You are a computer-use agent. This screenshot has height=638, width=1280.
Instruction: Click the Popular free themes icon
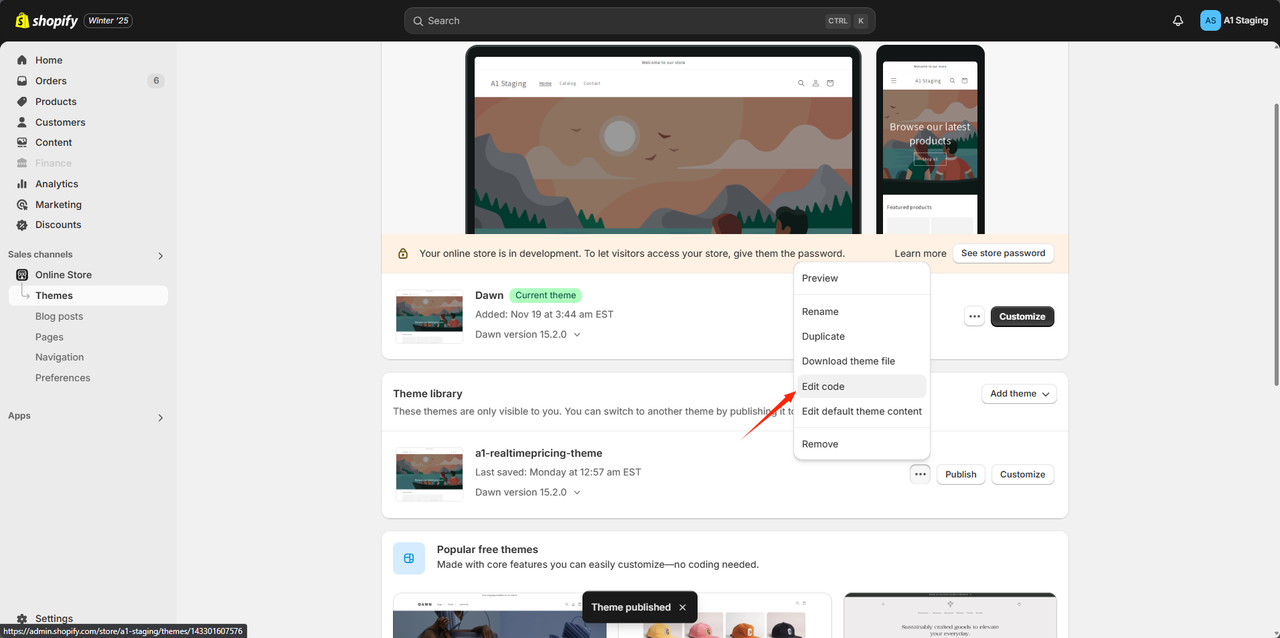pyautogui.click(x=409, y=558)
